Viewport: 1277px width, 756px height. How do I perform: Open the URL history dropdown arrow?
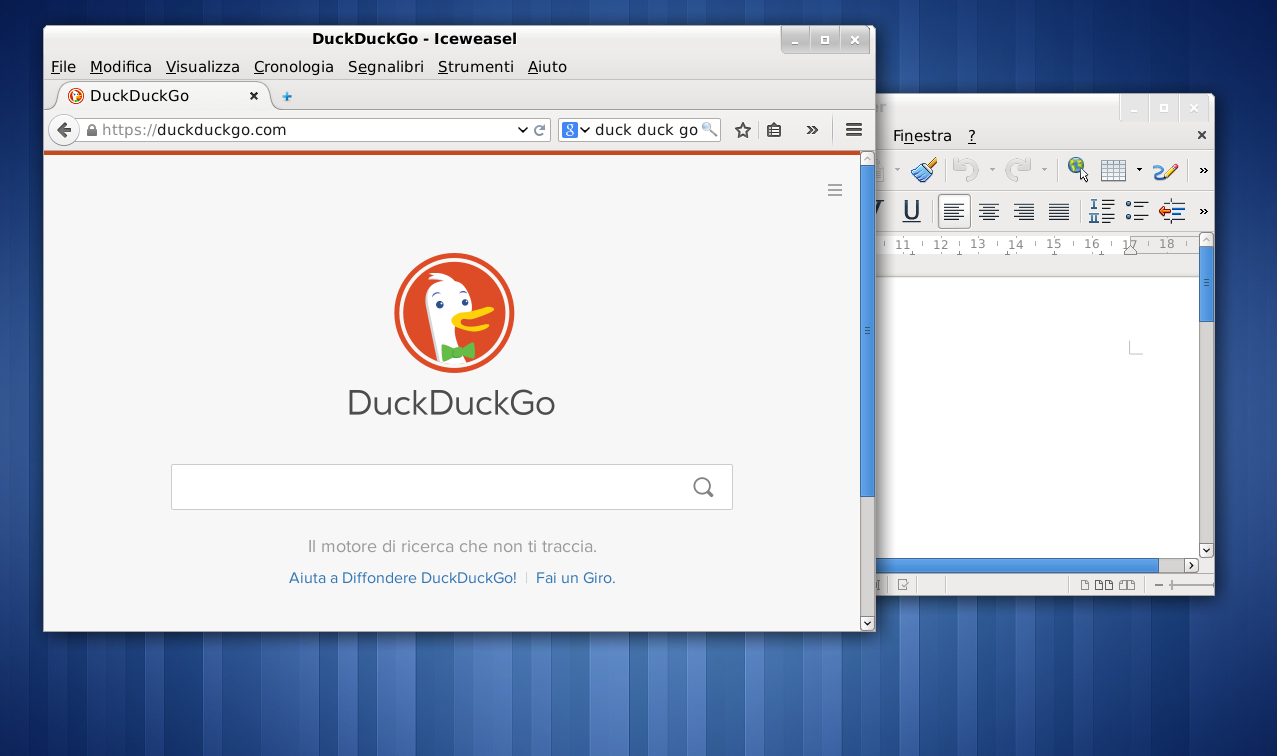pos(523,130)
